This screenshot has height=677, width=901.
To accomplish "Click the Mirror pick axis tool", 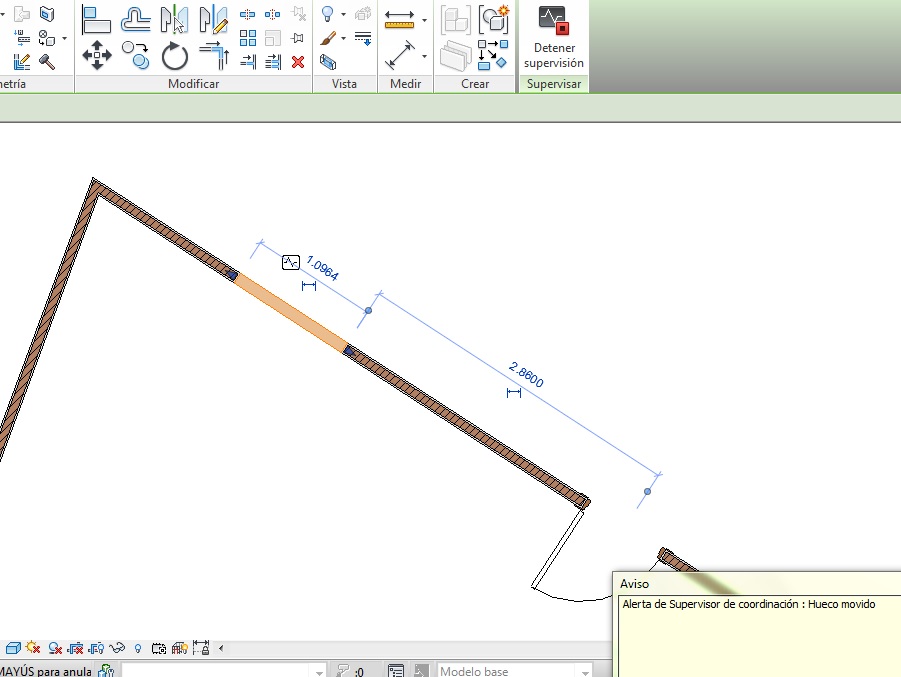I will (174, 19).
